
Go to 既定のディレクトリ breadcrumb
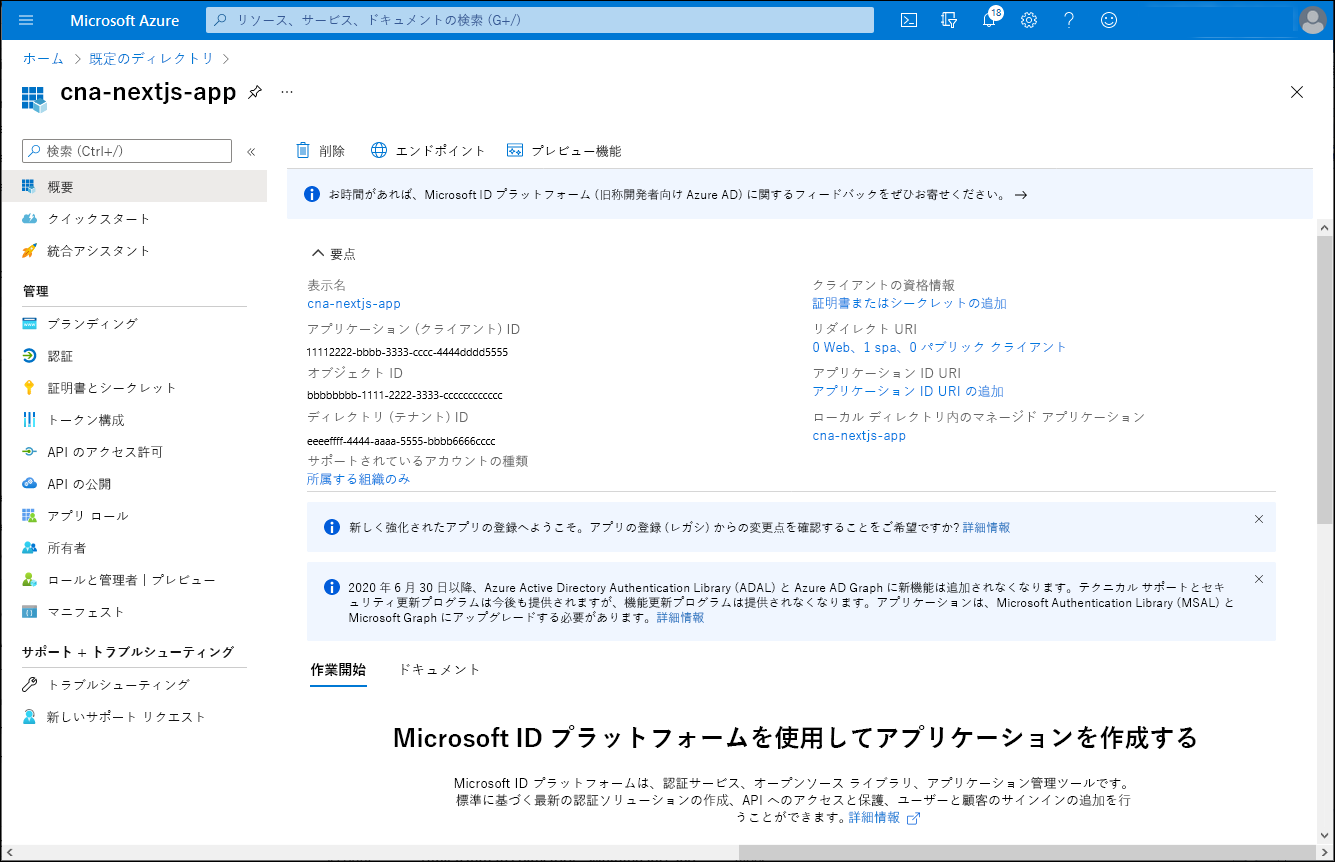[152, 59]
